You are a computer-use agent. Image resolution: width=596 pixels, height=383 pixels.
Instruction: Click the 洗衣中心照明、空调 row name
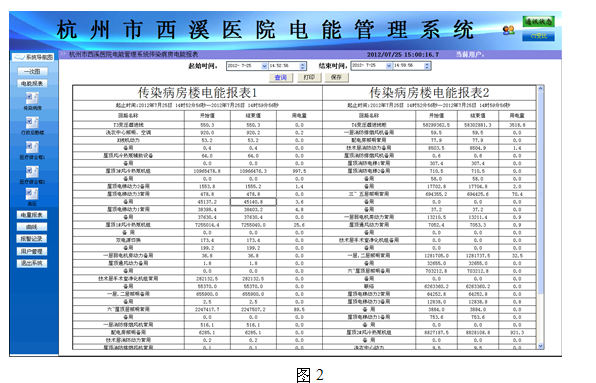coord(128,133)
